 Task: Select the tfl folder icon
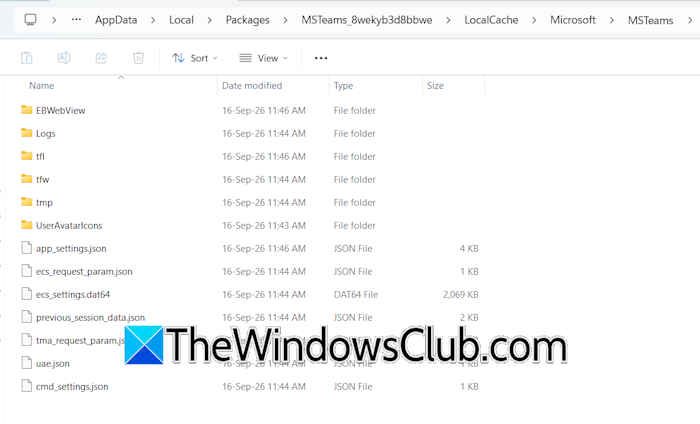tap(27, 156)
